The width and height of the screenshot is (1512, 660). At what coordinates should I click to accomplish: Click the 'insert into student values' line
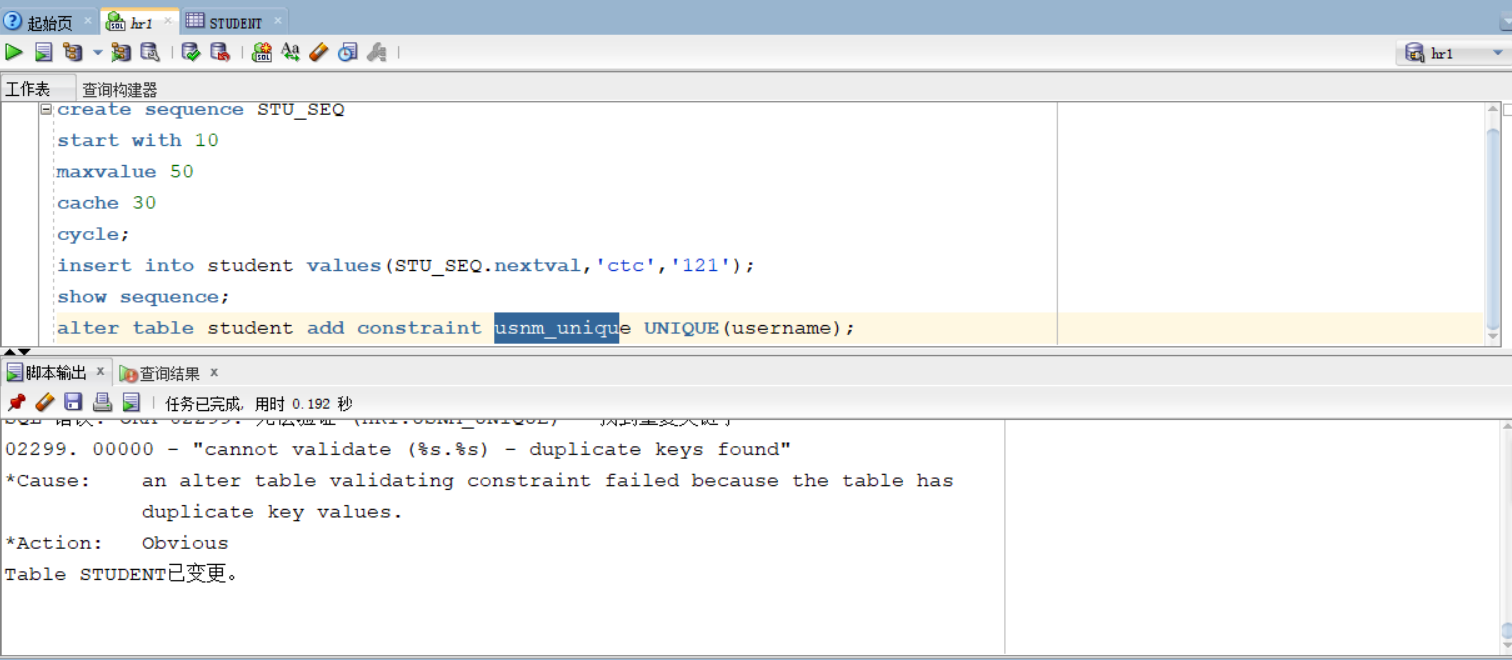(406, 266)
